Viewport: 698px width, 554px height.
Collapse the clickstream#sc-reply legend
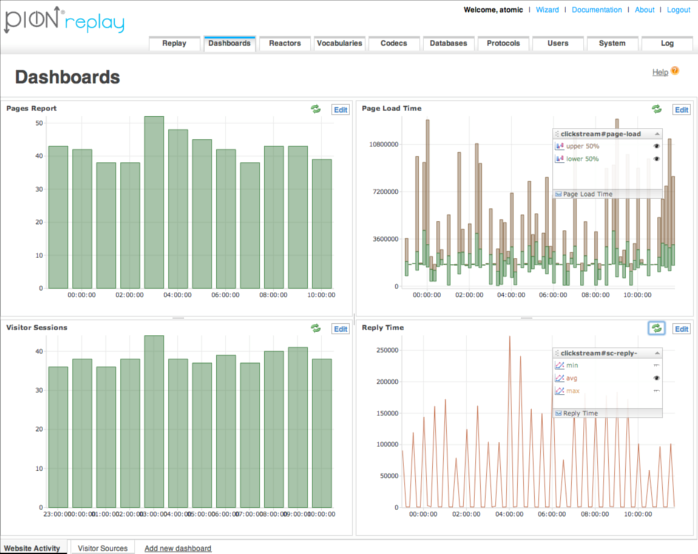pyautogui.click(x=657, y=353)
